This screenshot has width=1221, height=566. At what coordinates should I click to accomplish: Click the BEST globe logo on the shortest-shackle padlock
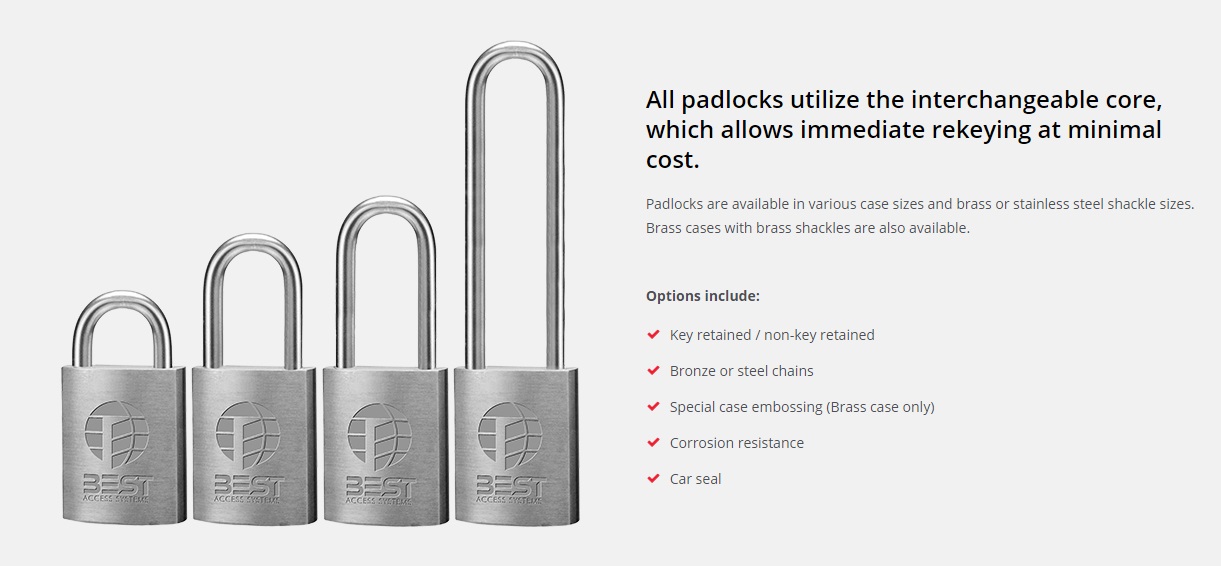point(117,435)
